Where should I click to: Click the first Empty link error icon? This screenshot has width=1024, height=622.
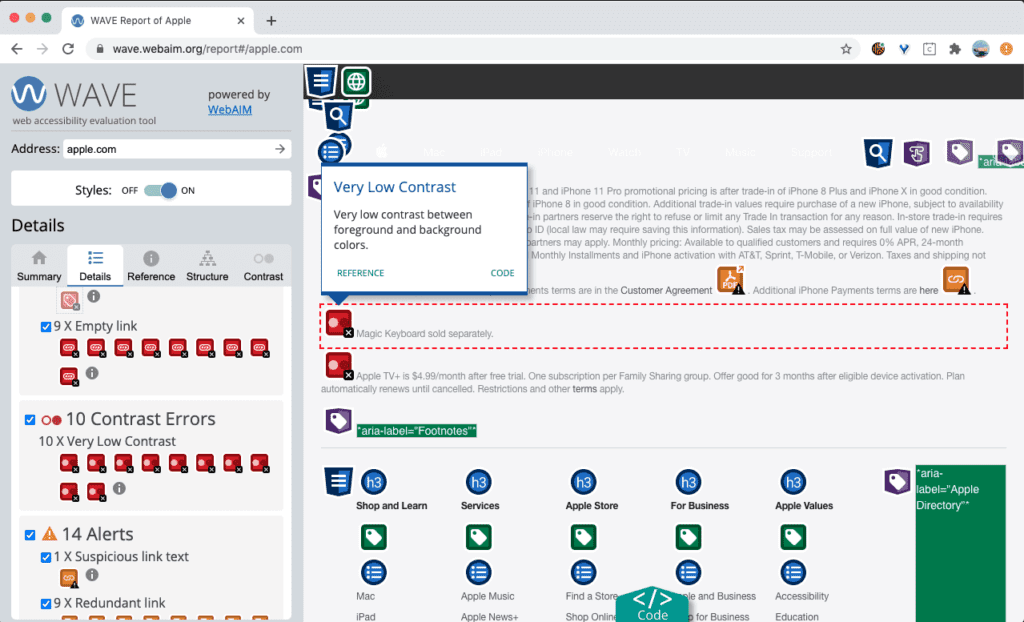click(x=69, y=348)
